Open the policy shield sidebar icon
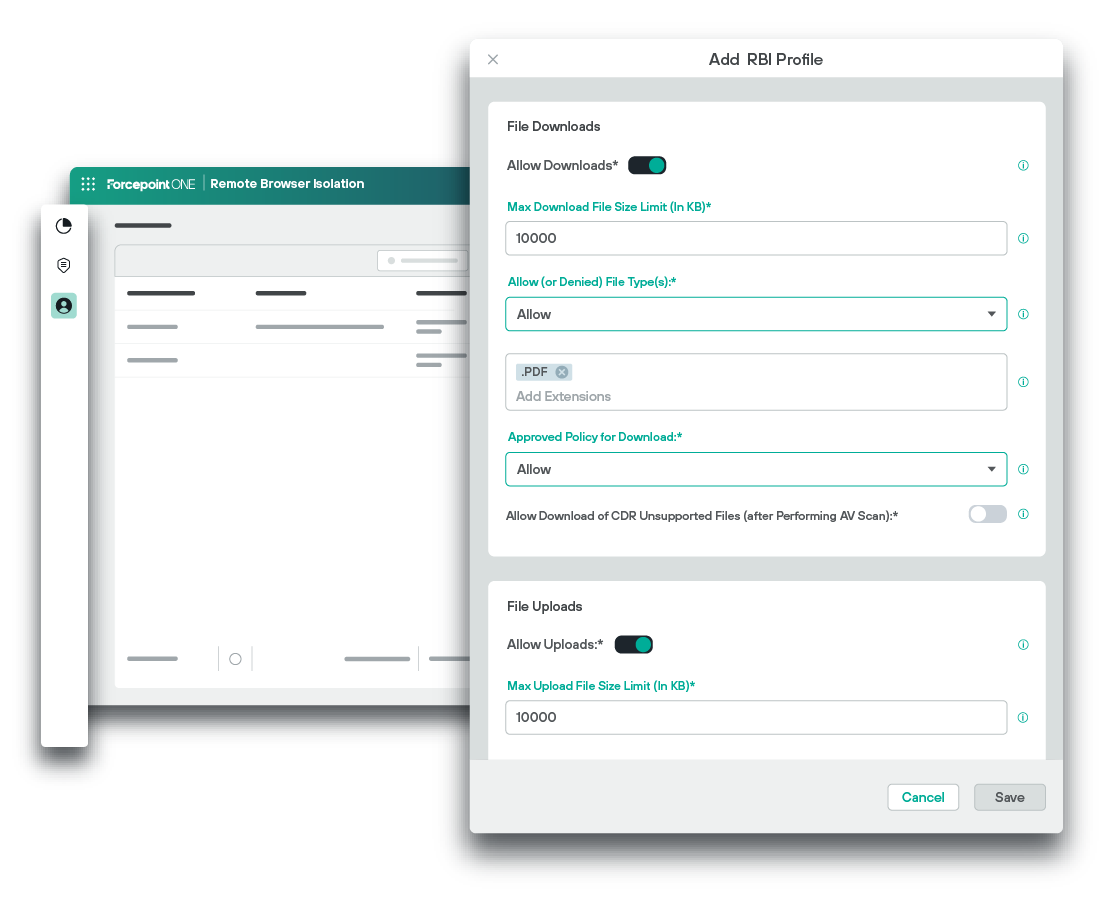1105x911 pixels. 64,265
